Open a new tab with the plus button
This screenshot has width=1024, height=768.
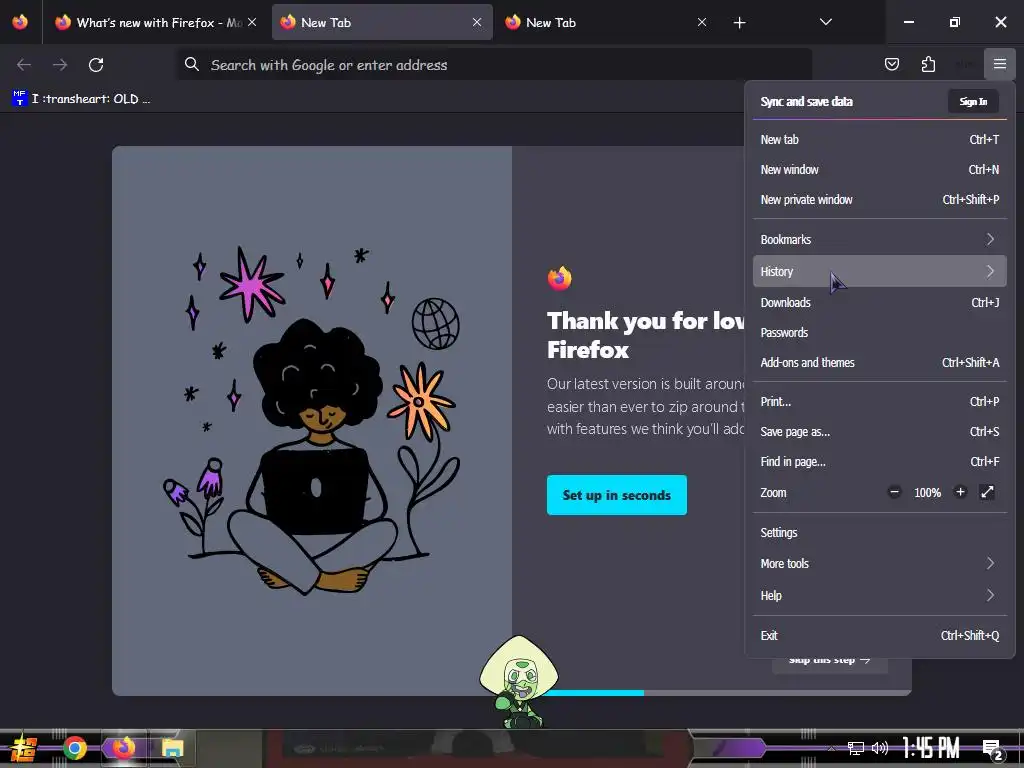click(739, 23)
